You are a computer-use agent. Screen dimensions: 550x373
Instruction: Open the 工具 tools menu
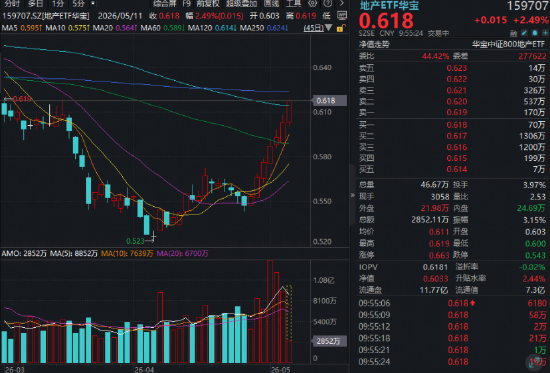point(294,4)
